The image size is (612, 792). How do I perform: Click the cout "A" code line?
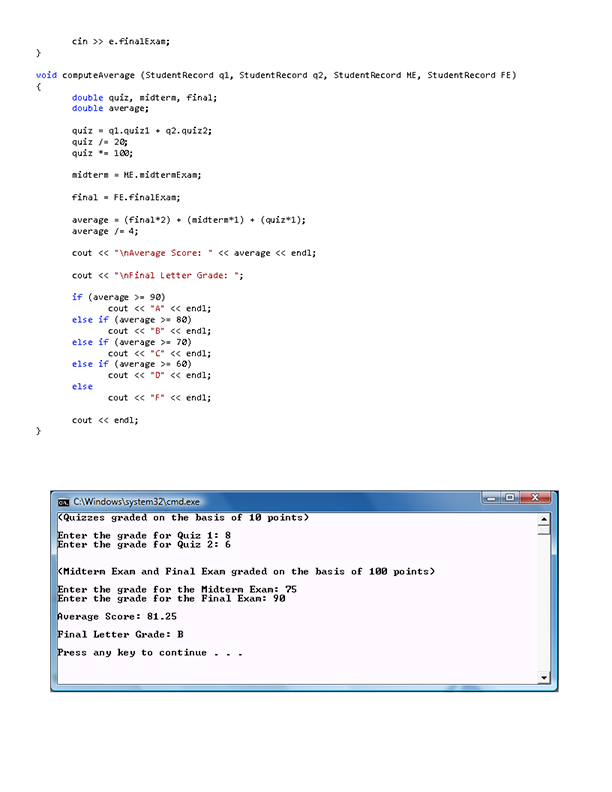[160, 309]
